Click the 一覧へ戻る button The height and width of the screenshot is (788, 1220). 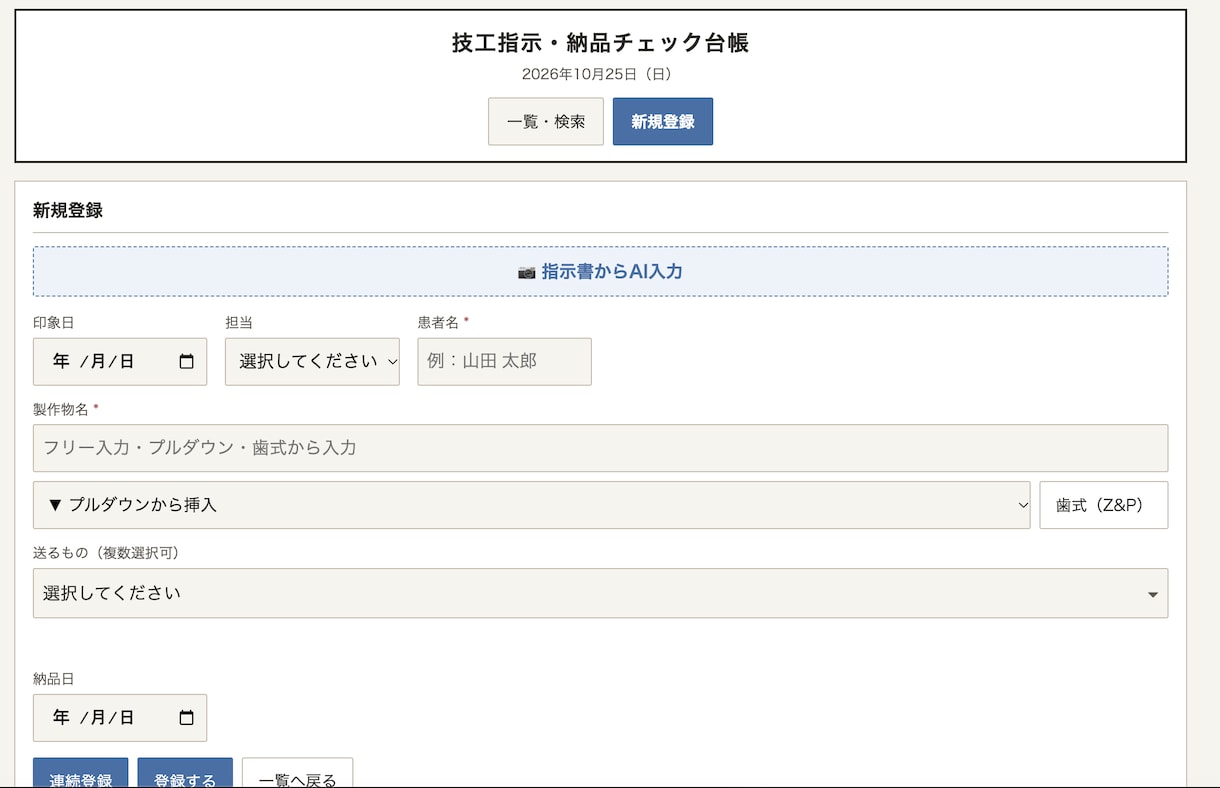coord(297,772)
